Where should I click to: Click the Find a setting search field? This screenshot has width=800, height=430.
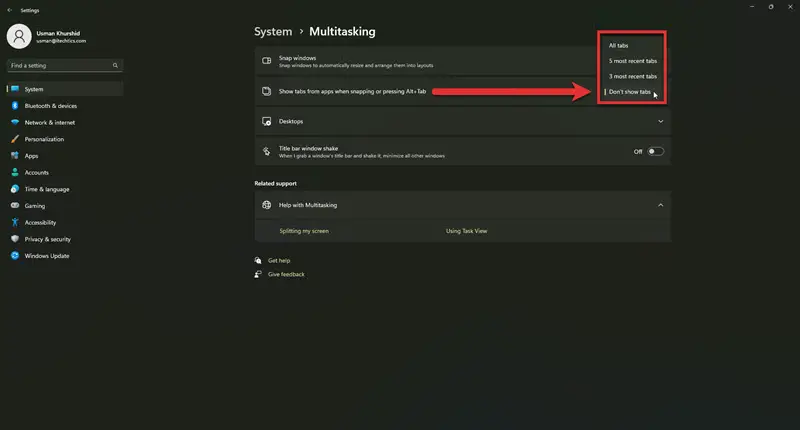click(x=65, y=65)
